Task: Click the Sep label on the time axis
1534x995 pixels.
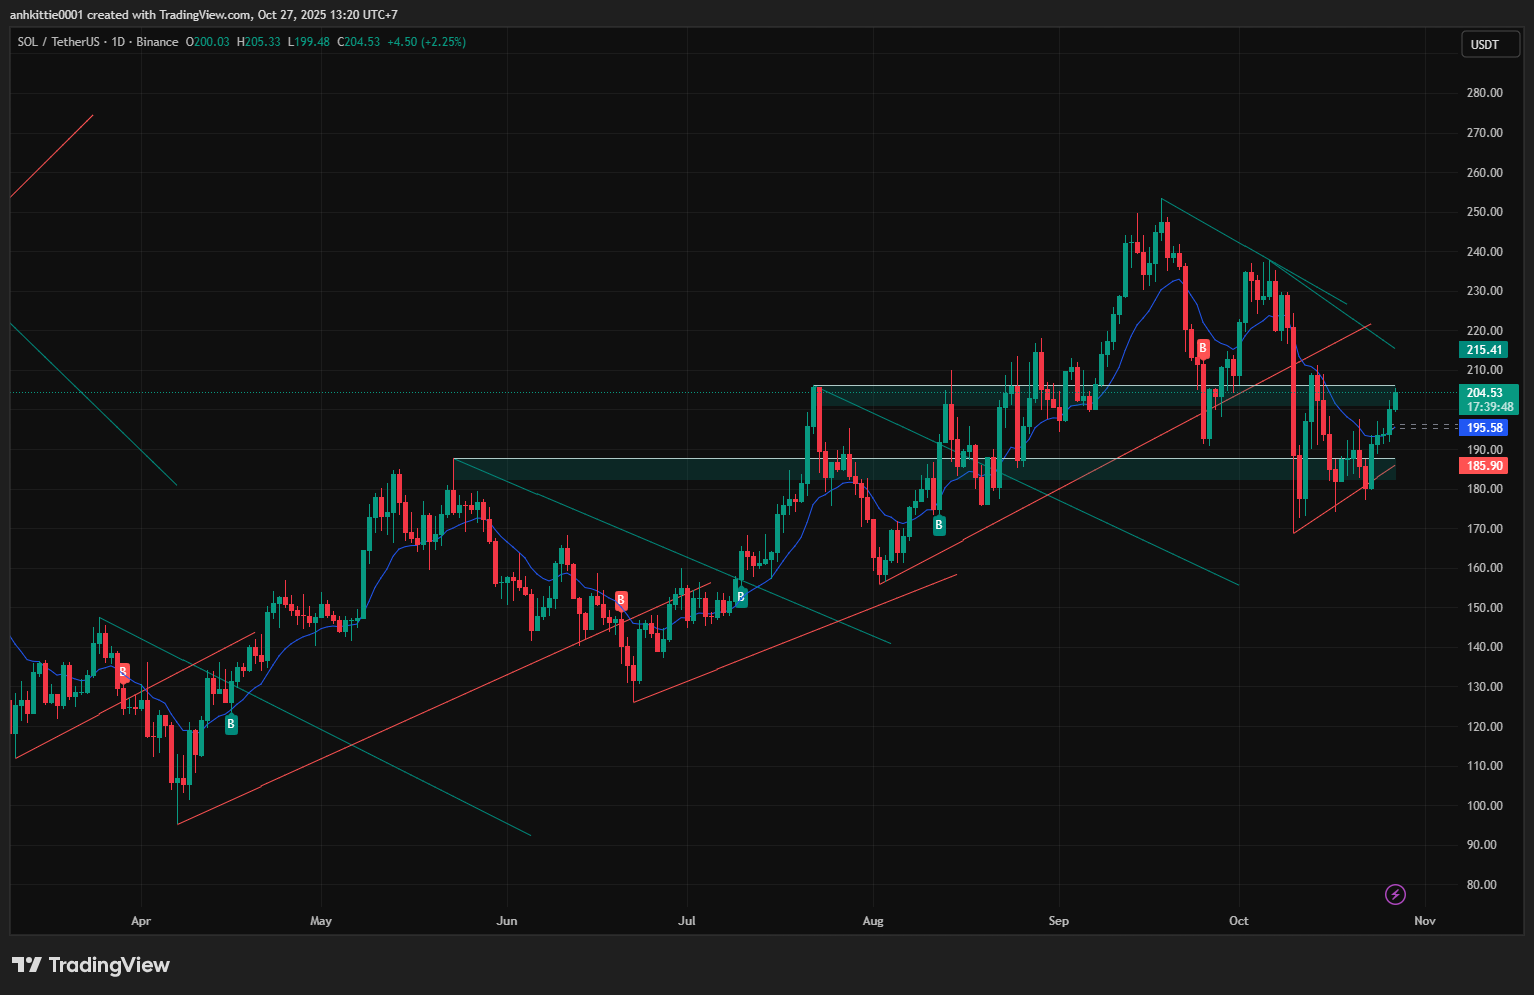Action: point(1058,921)
